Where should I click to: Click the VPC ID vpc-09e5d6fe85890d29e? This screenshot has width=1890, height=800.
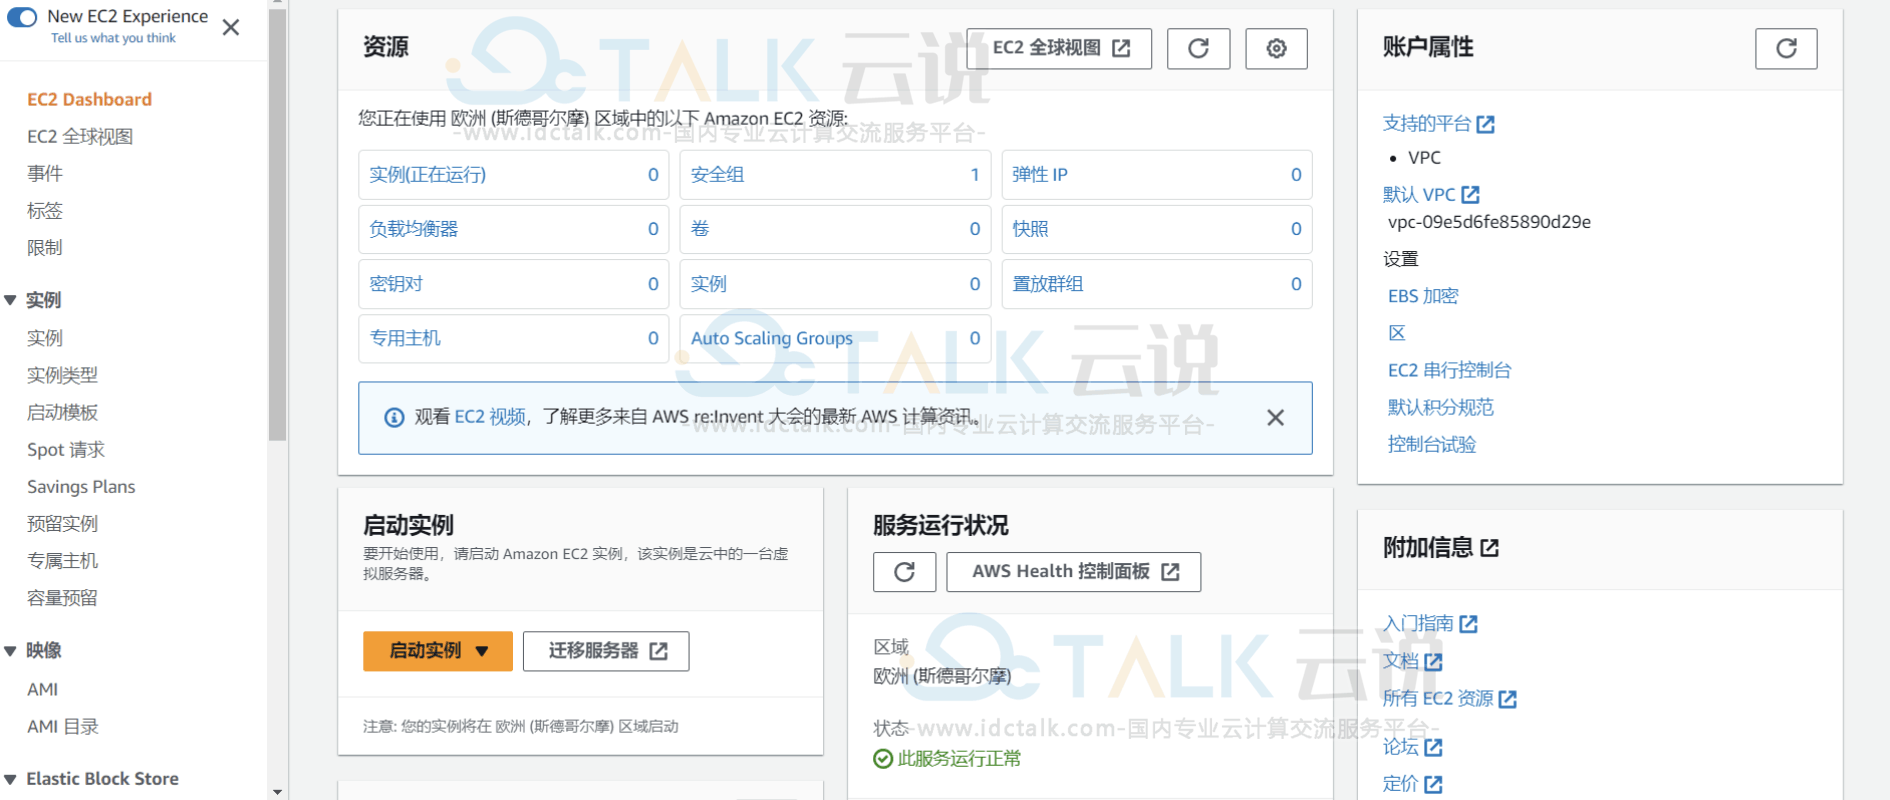(x=1489, y=222)
